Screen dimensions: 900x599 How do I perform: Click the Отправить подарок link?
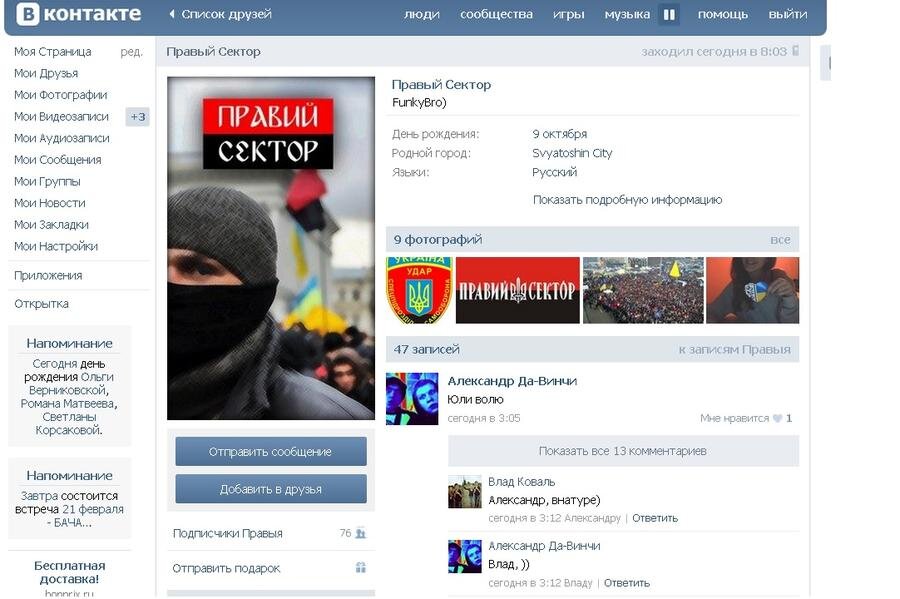[x=226, y=568]
